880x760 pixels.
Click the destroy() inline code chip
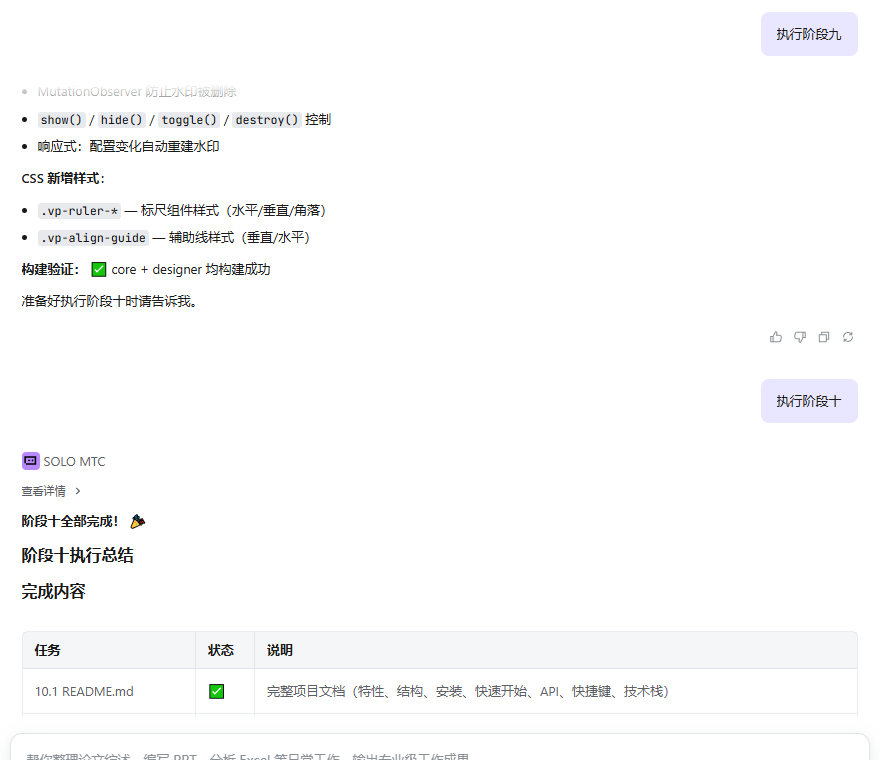pos(266,120)
